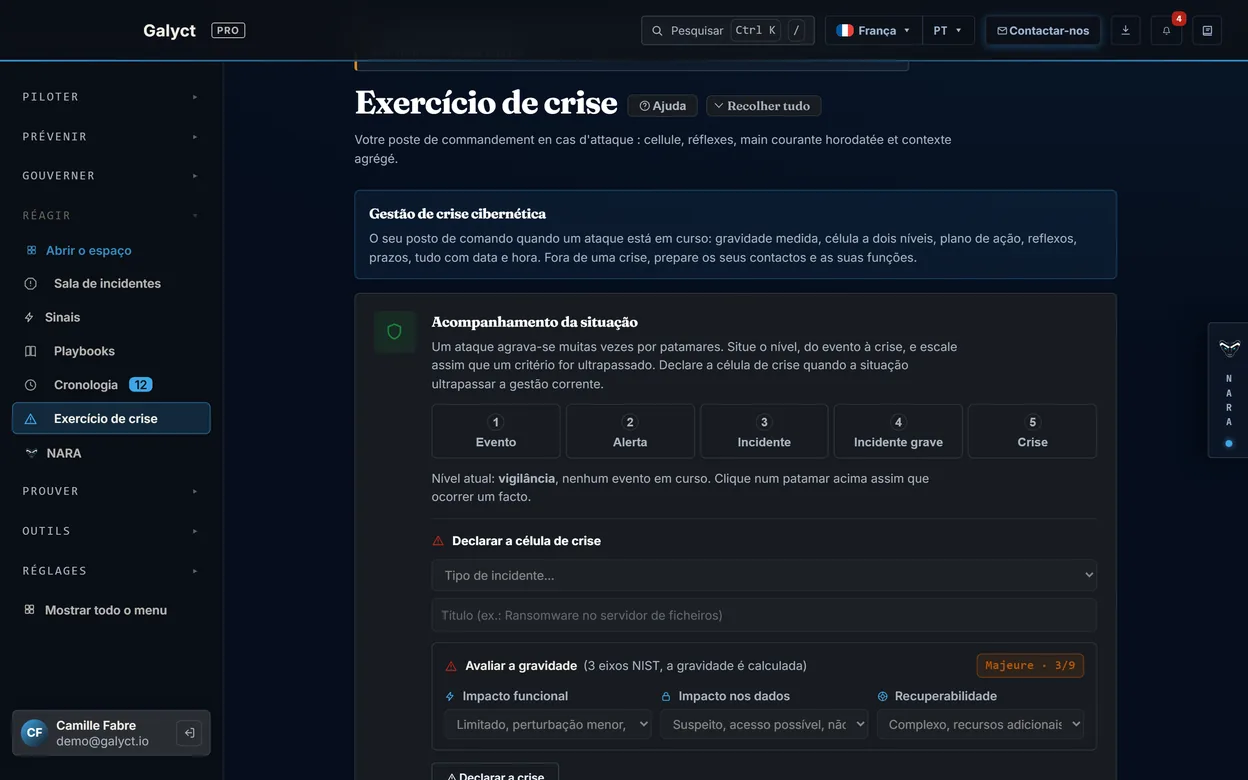Image resolution: width=1248 pixels, height=780 pixels.
Task: Click demo@galyct.io email text
Action: point(102,741)
